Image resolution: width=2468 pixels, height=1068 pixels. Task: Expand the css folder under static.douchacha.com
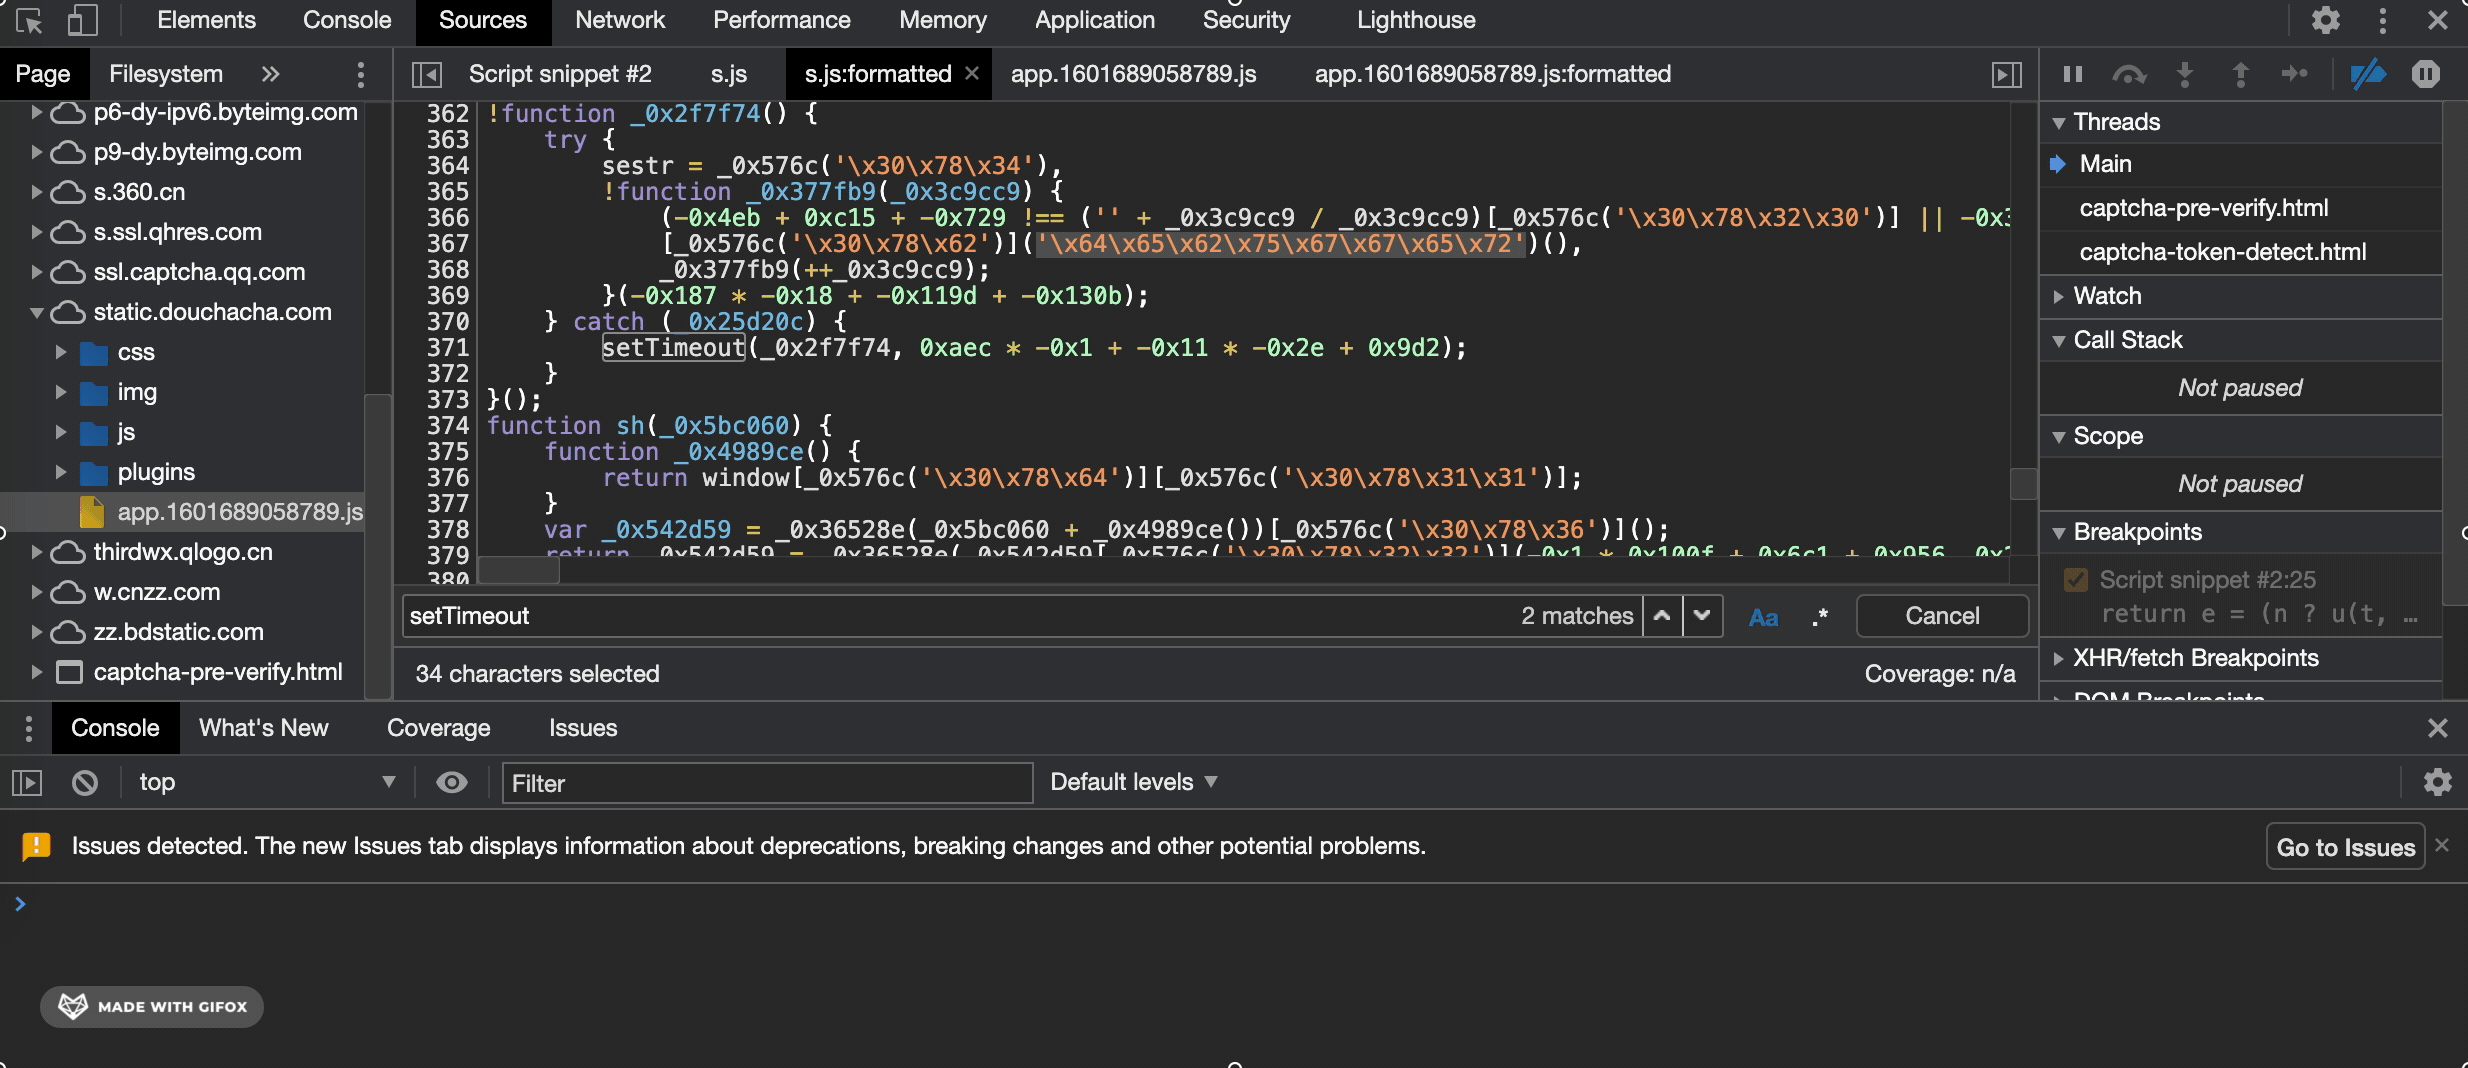pos(62,352)
